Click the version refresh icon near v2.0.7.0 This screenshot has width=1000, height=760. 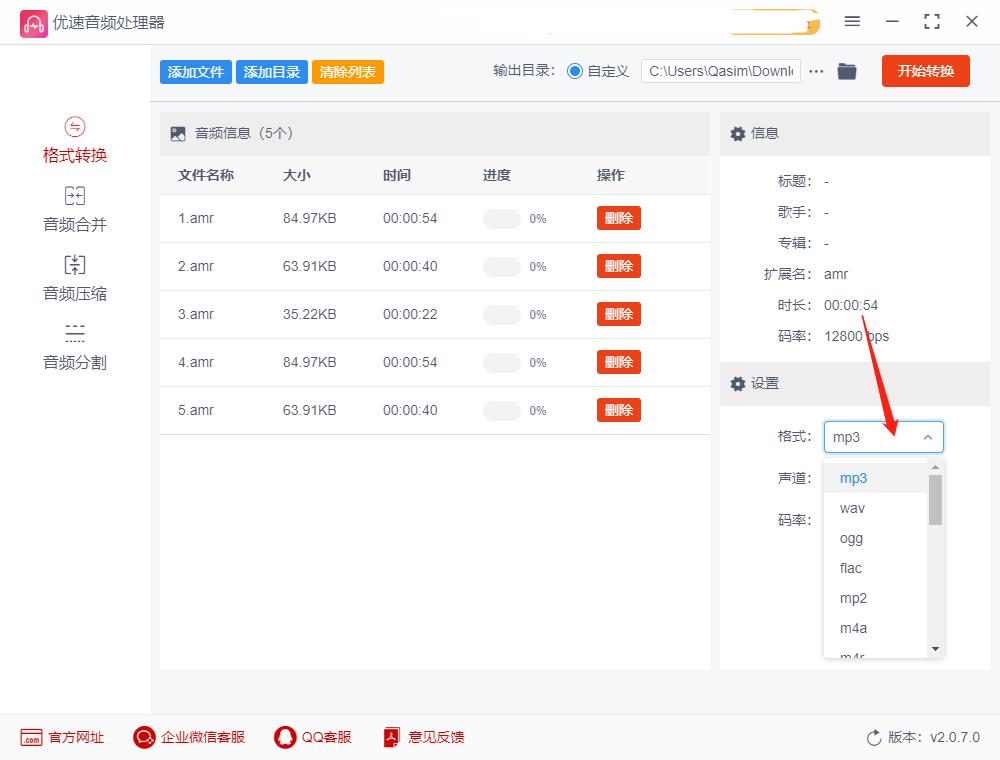click(x=871, y=737)
